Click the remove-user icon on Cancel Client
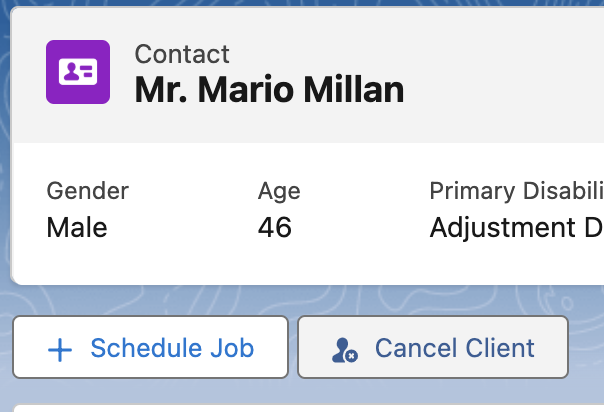Viewport: 604px width, 412px height. [x=345, y=350]
